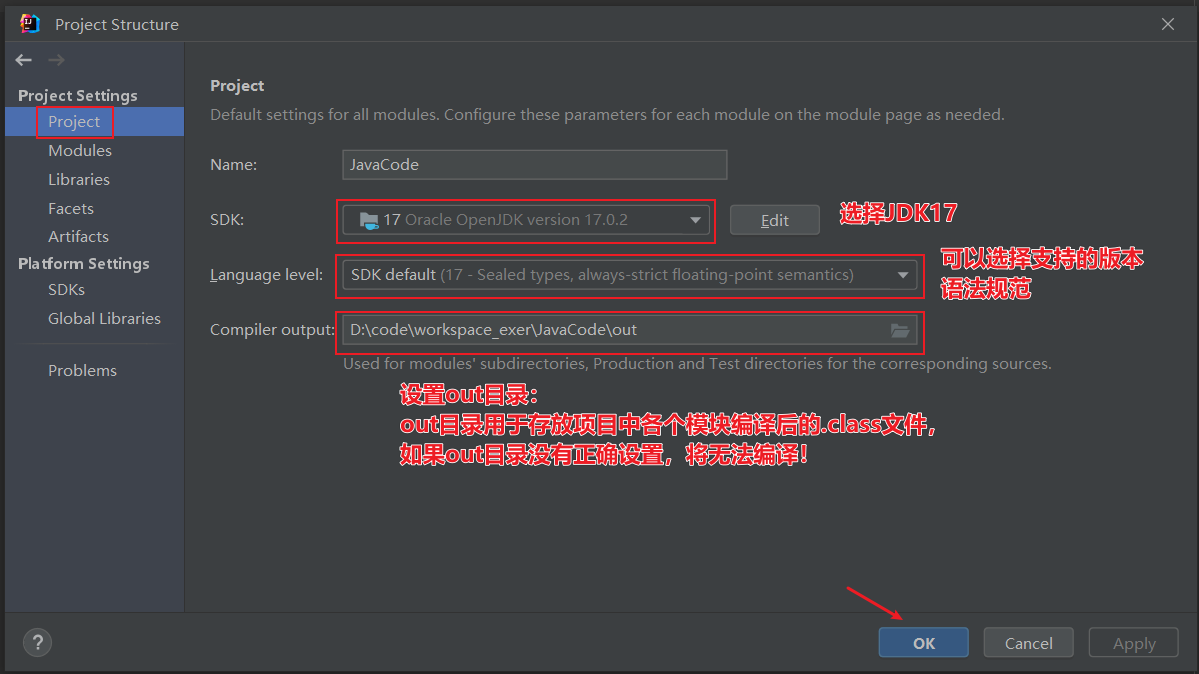Image resolution: width=1199 pixels, height=674 pixels.
Task: Click the Language level label
Action: [266, 275]
